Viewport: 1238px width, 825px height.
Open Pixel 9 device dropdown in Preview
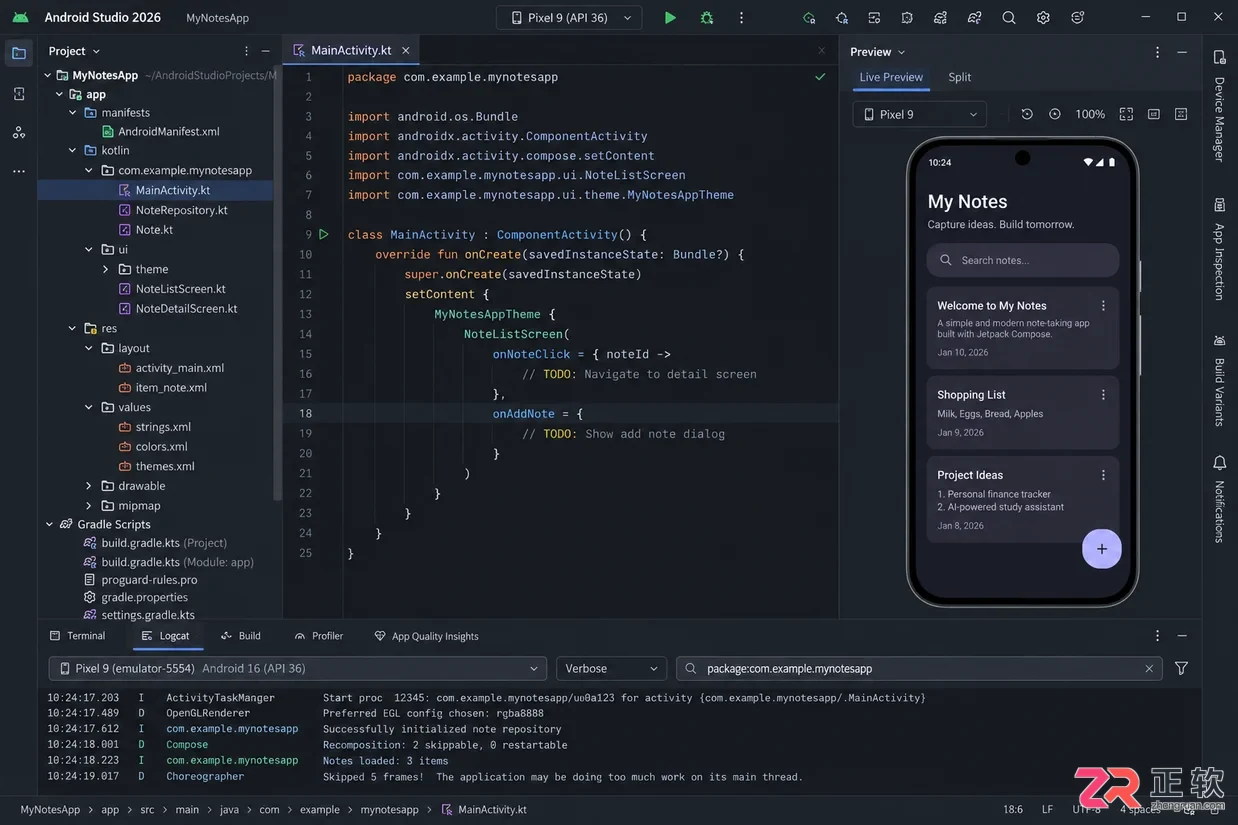(920, 114)
